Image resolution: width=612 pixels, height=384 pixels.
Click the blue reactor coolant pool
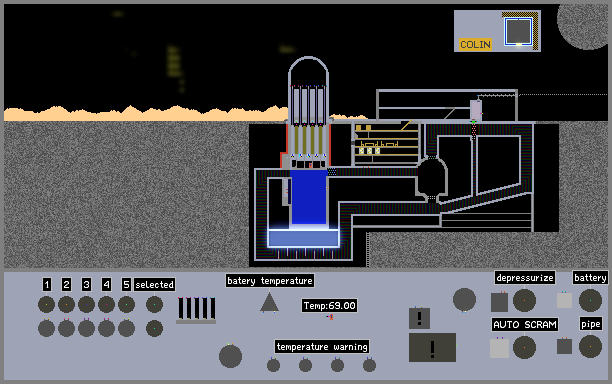[x=308, y=198]
